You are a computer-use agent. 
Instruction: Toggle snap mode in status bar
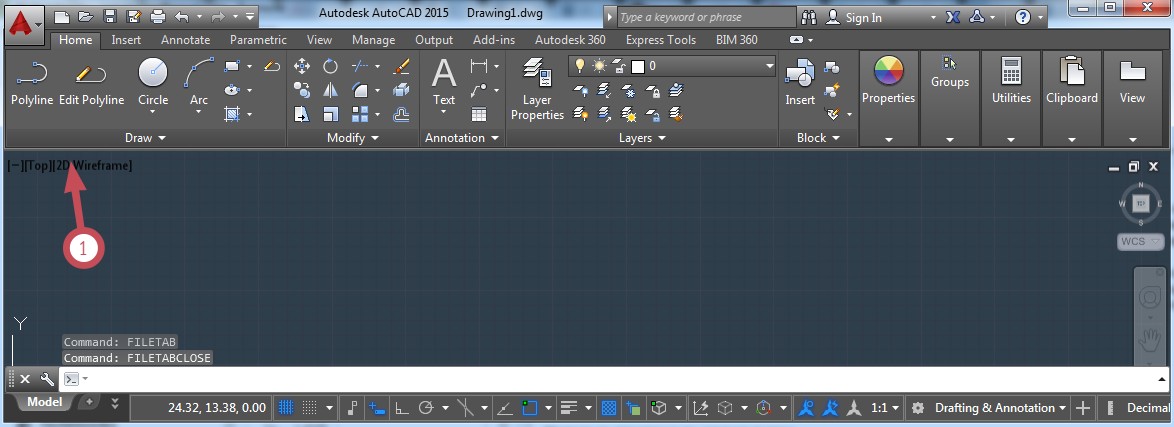[x=309, y=408]
